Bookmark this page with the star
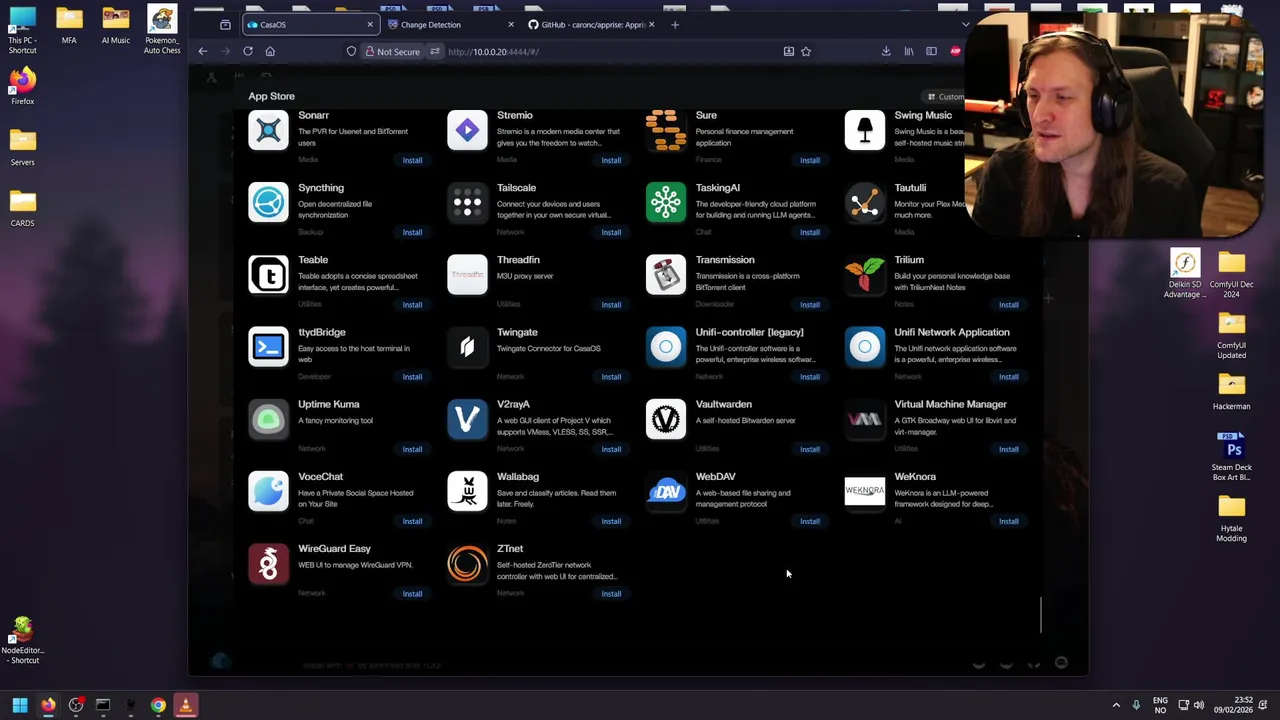 806,51
